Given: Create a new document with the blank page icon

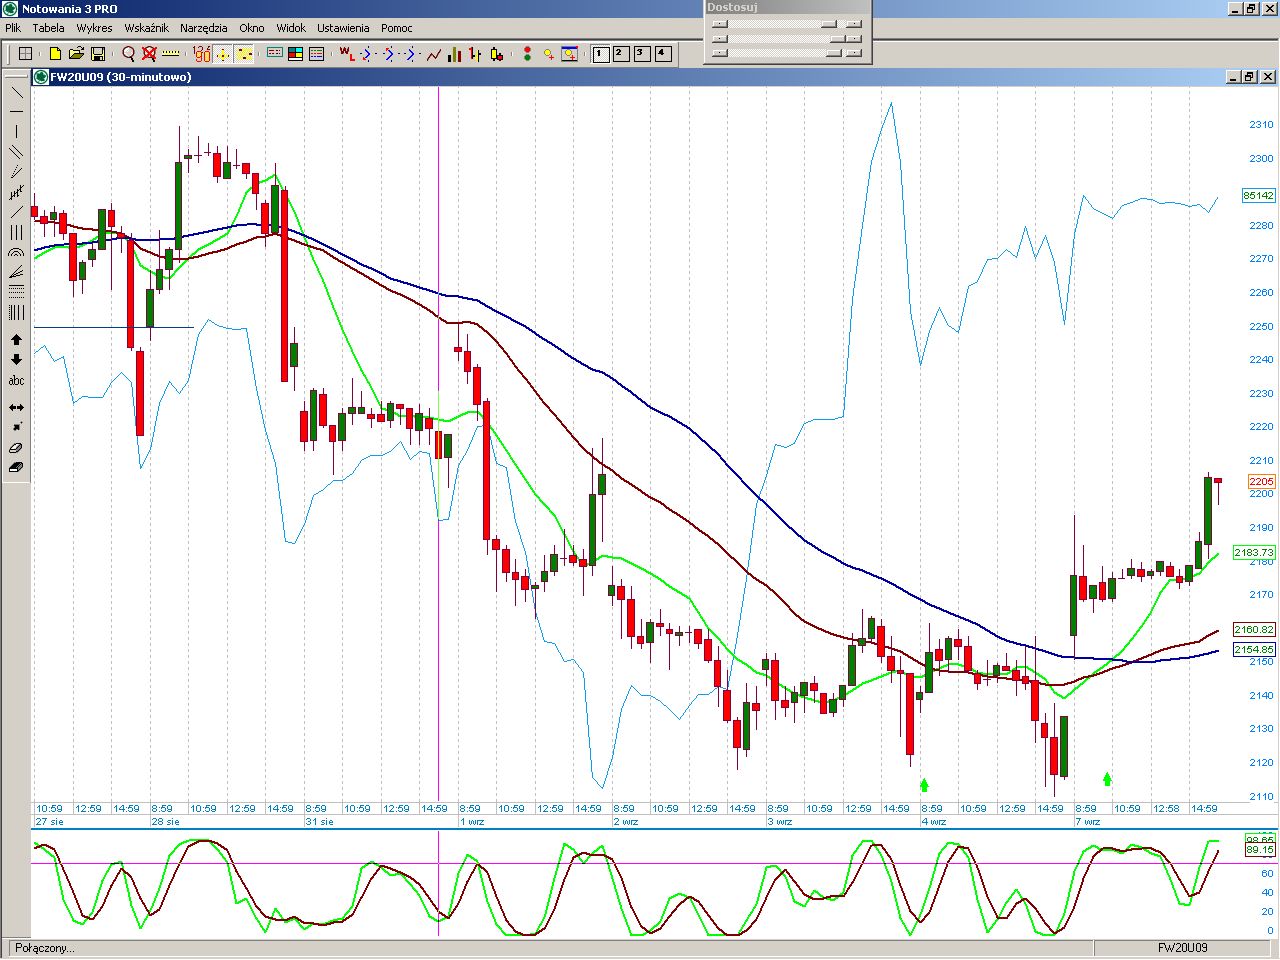Looking at the screenshot, I should click(55, 54).
